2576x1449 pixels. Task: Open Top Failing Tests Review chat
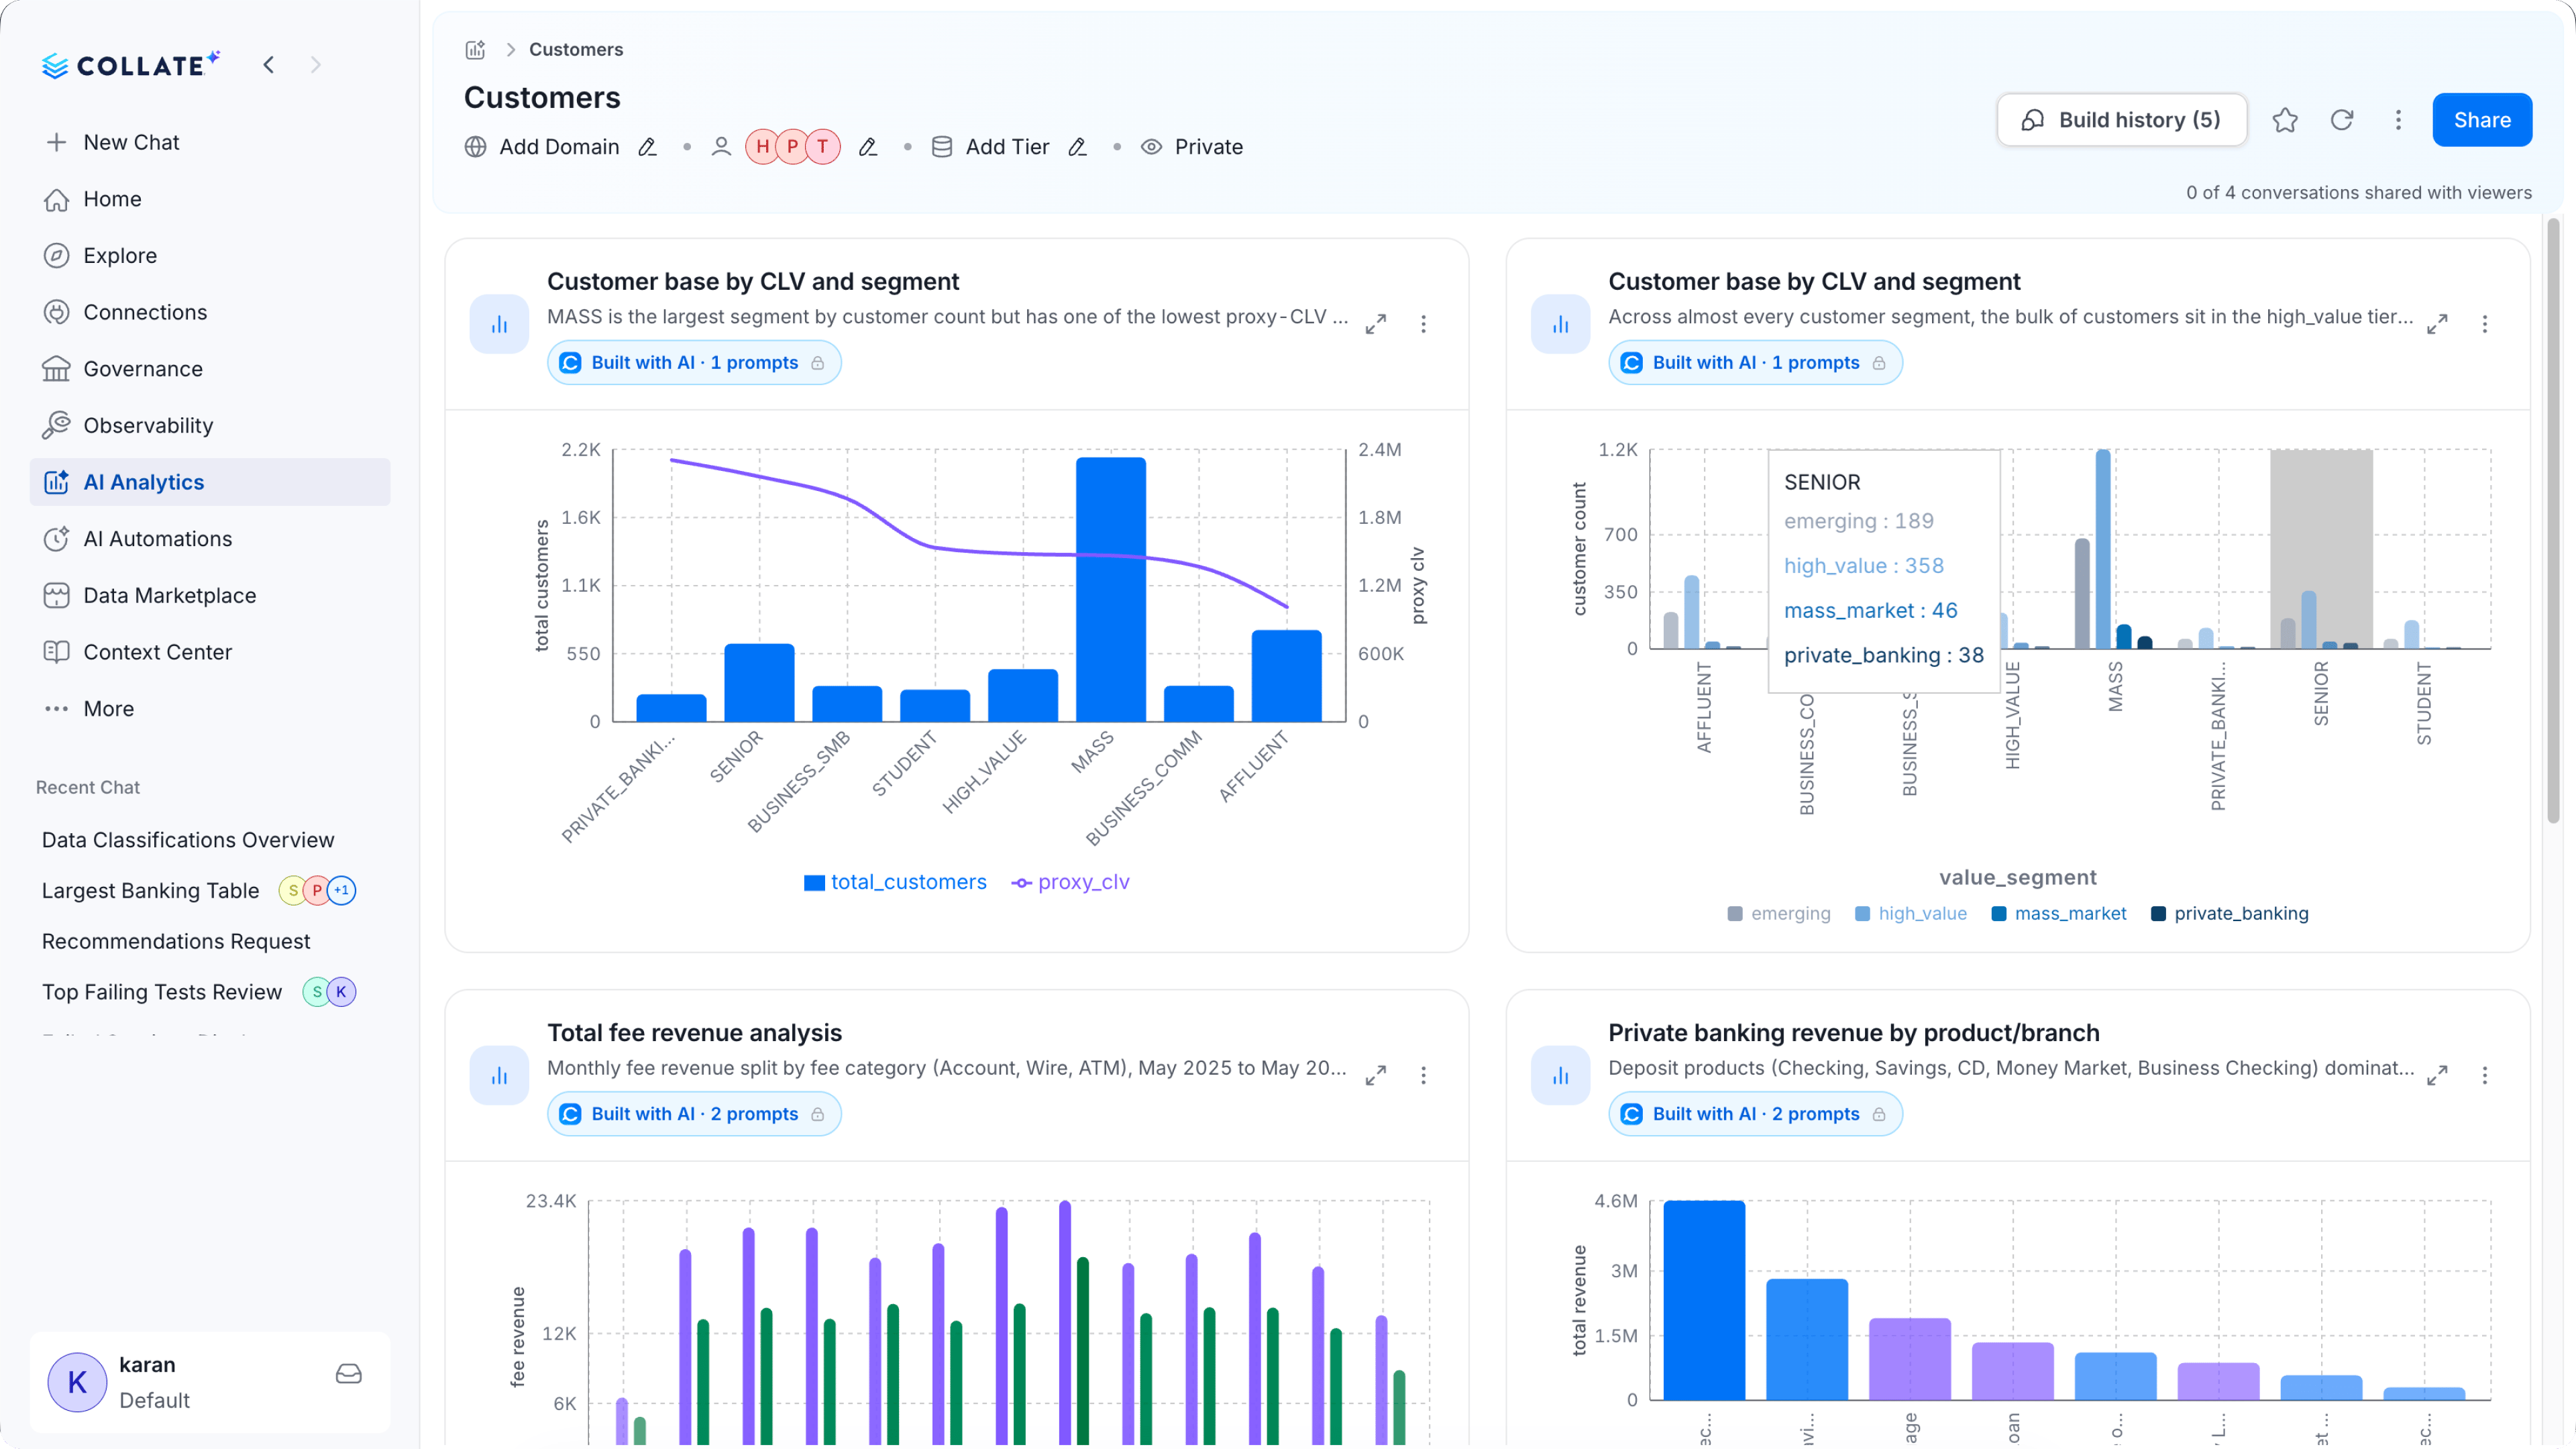pos(162,992)
